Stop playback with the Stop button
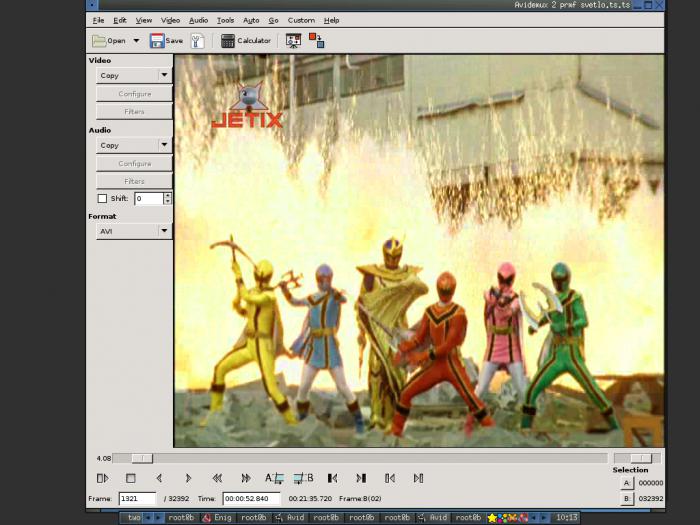Viewport: 700px width, 525px height. [x=130, y=478]
